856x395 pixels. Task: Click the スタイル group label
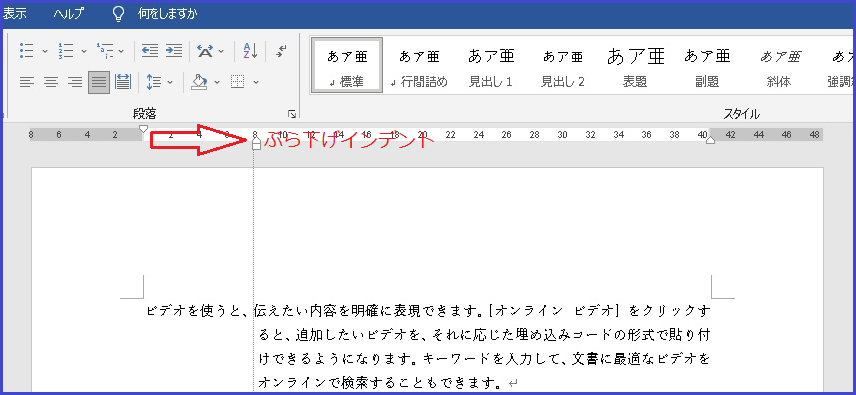coord(741,114)
